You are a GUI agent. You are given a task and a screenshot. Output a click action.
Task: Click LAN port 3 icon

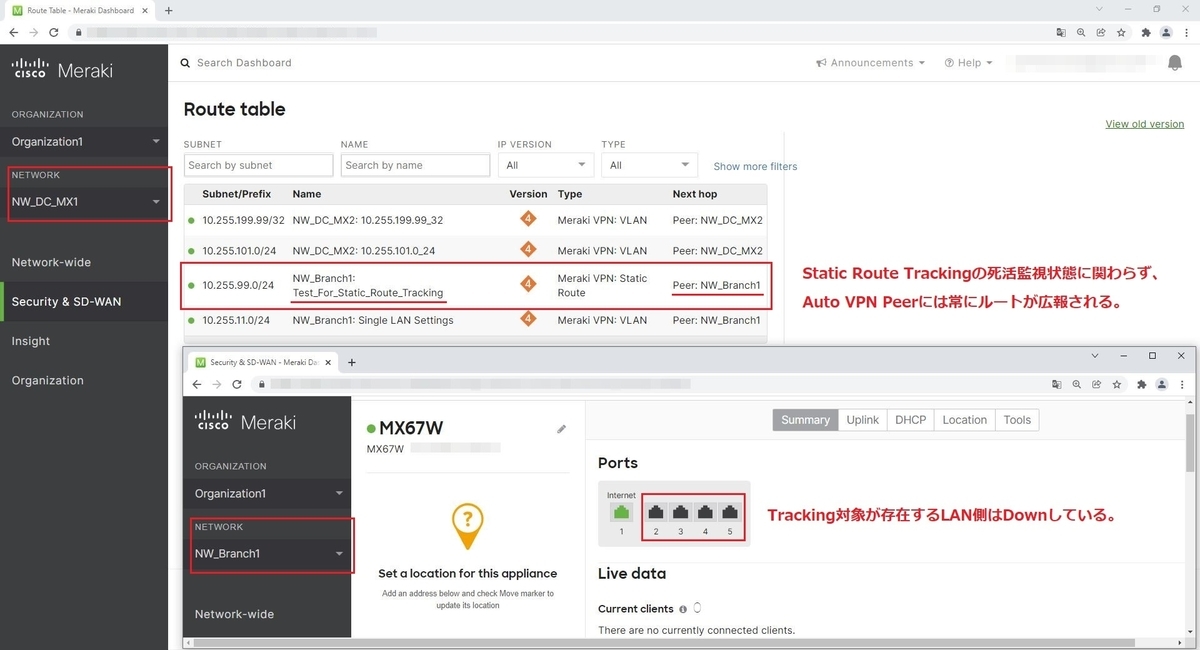681,511
